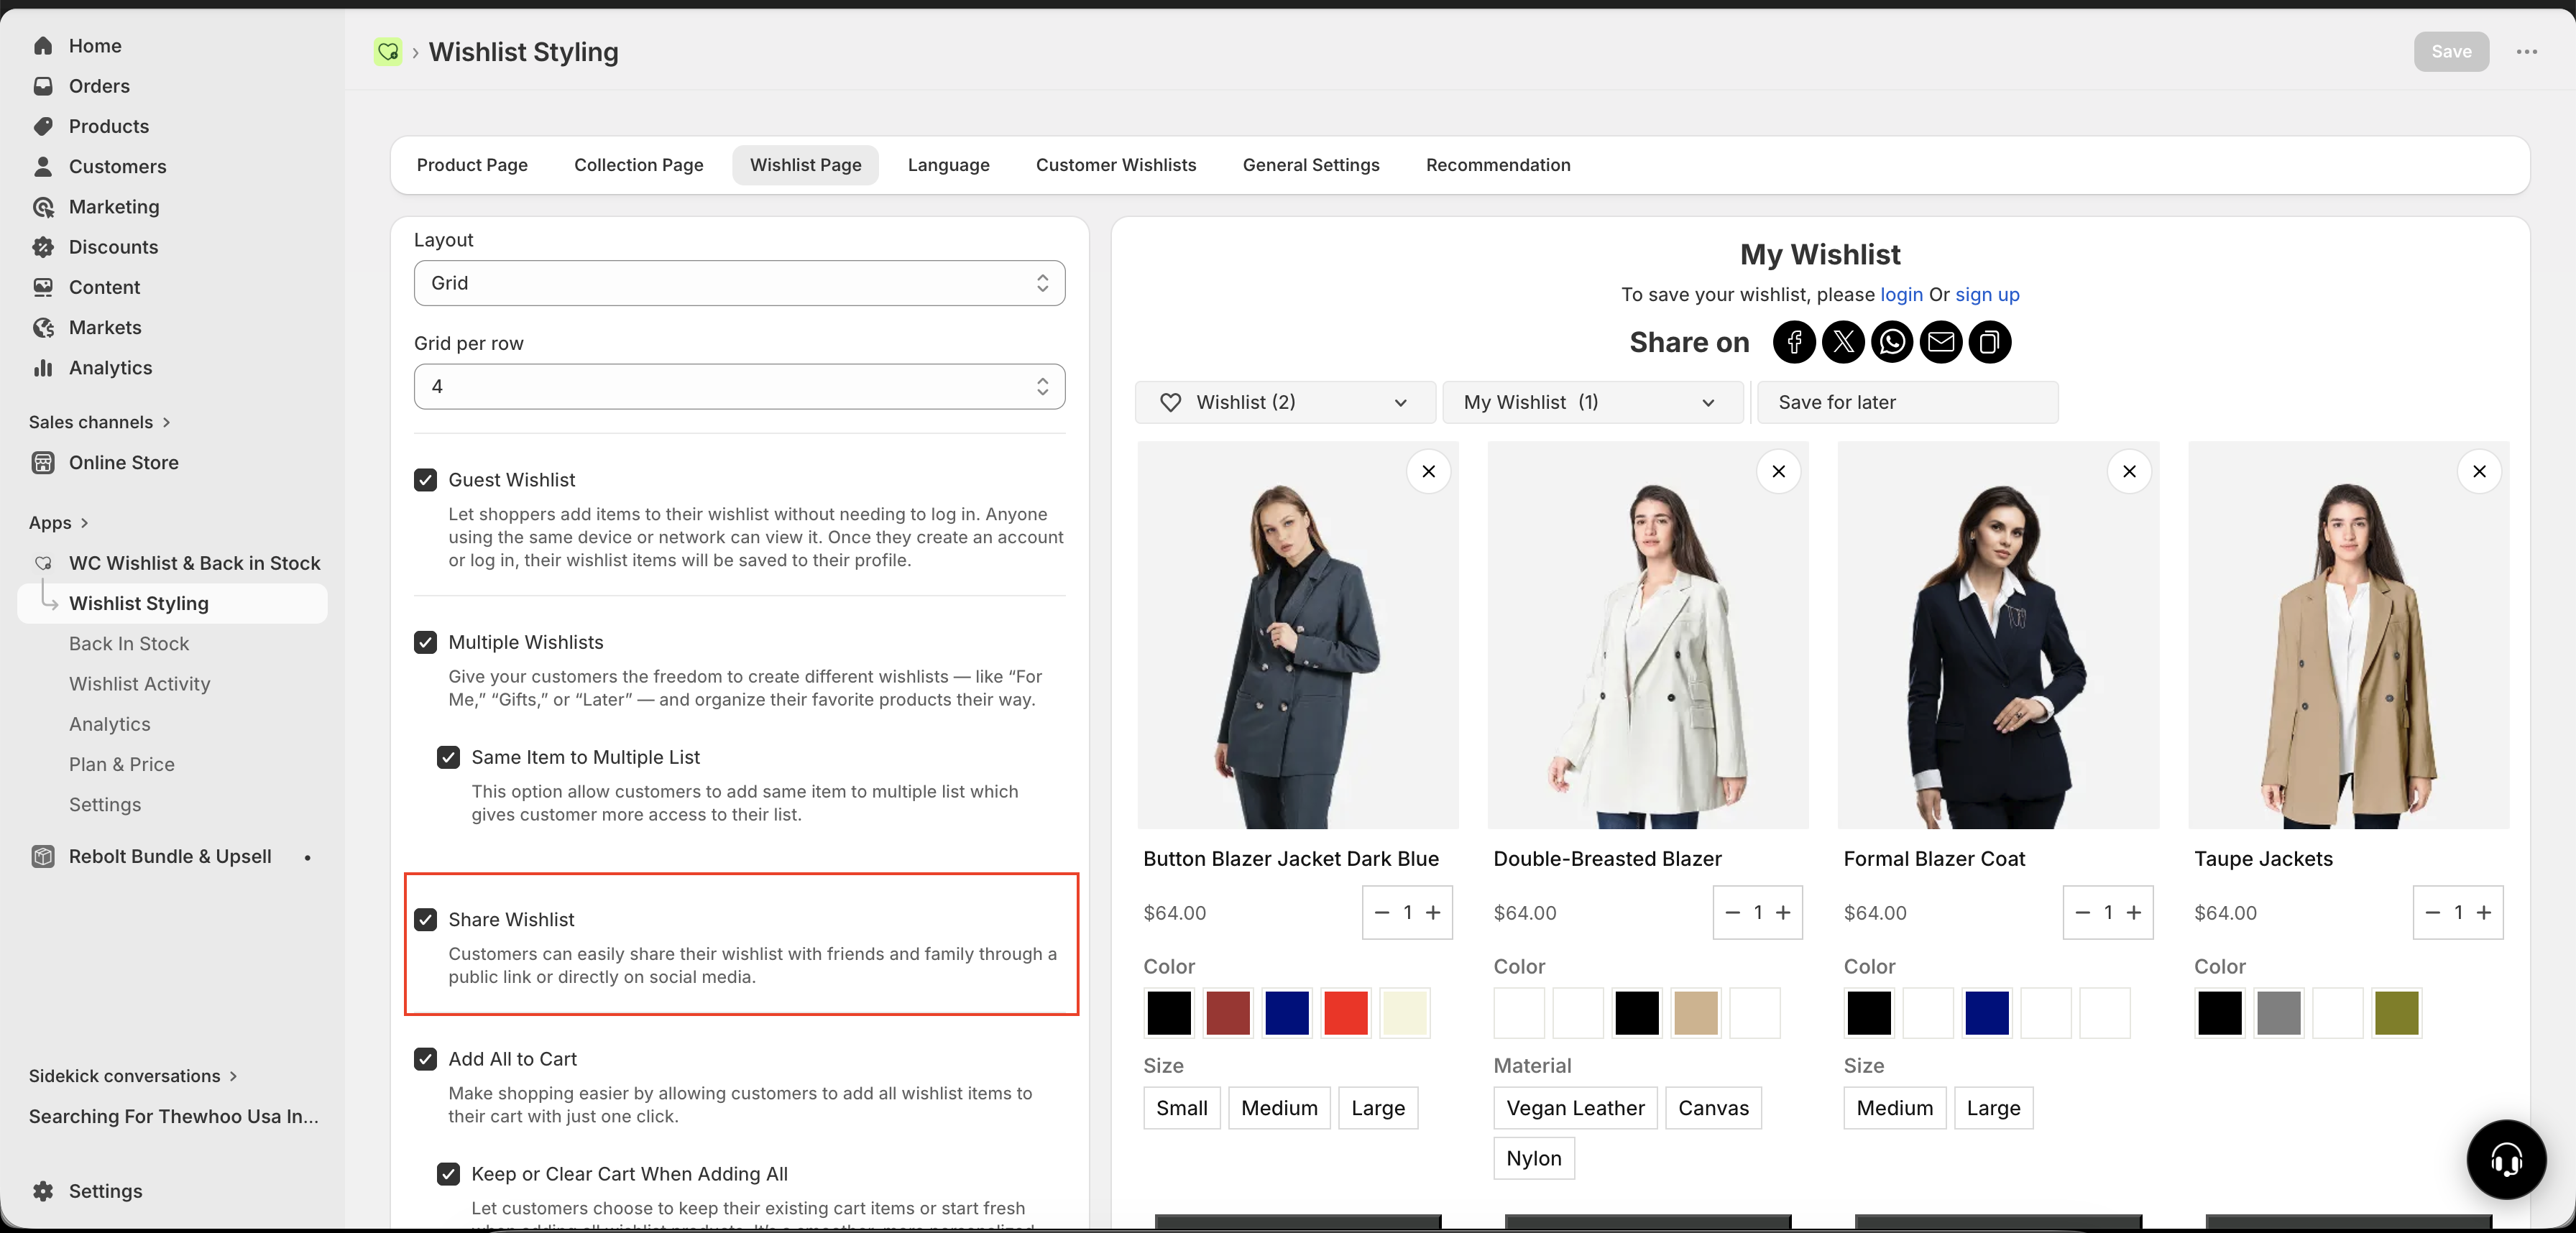This screenshot has width=2576, height=1233.
Task: Toggle the Guest Wishlist checkbox
Action: (425, 481)
